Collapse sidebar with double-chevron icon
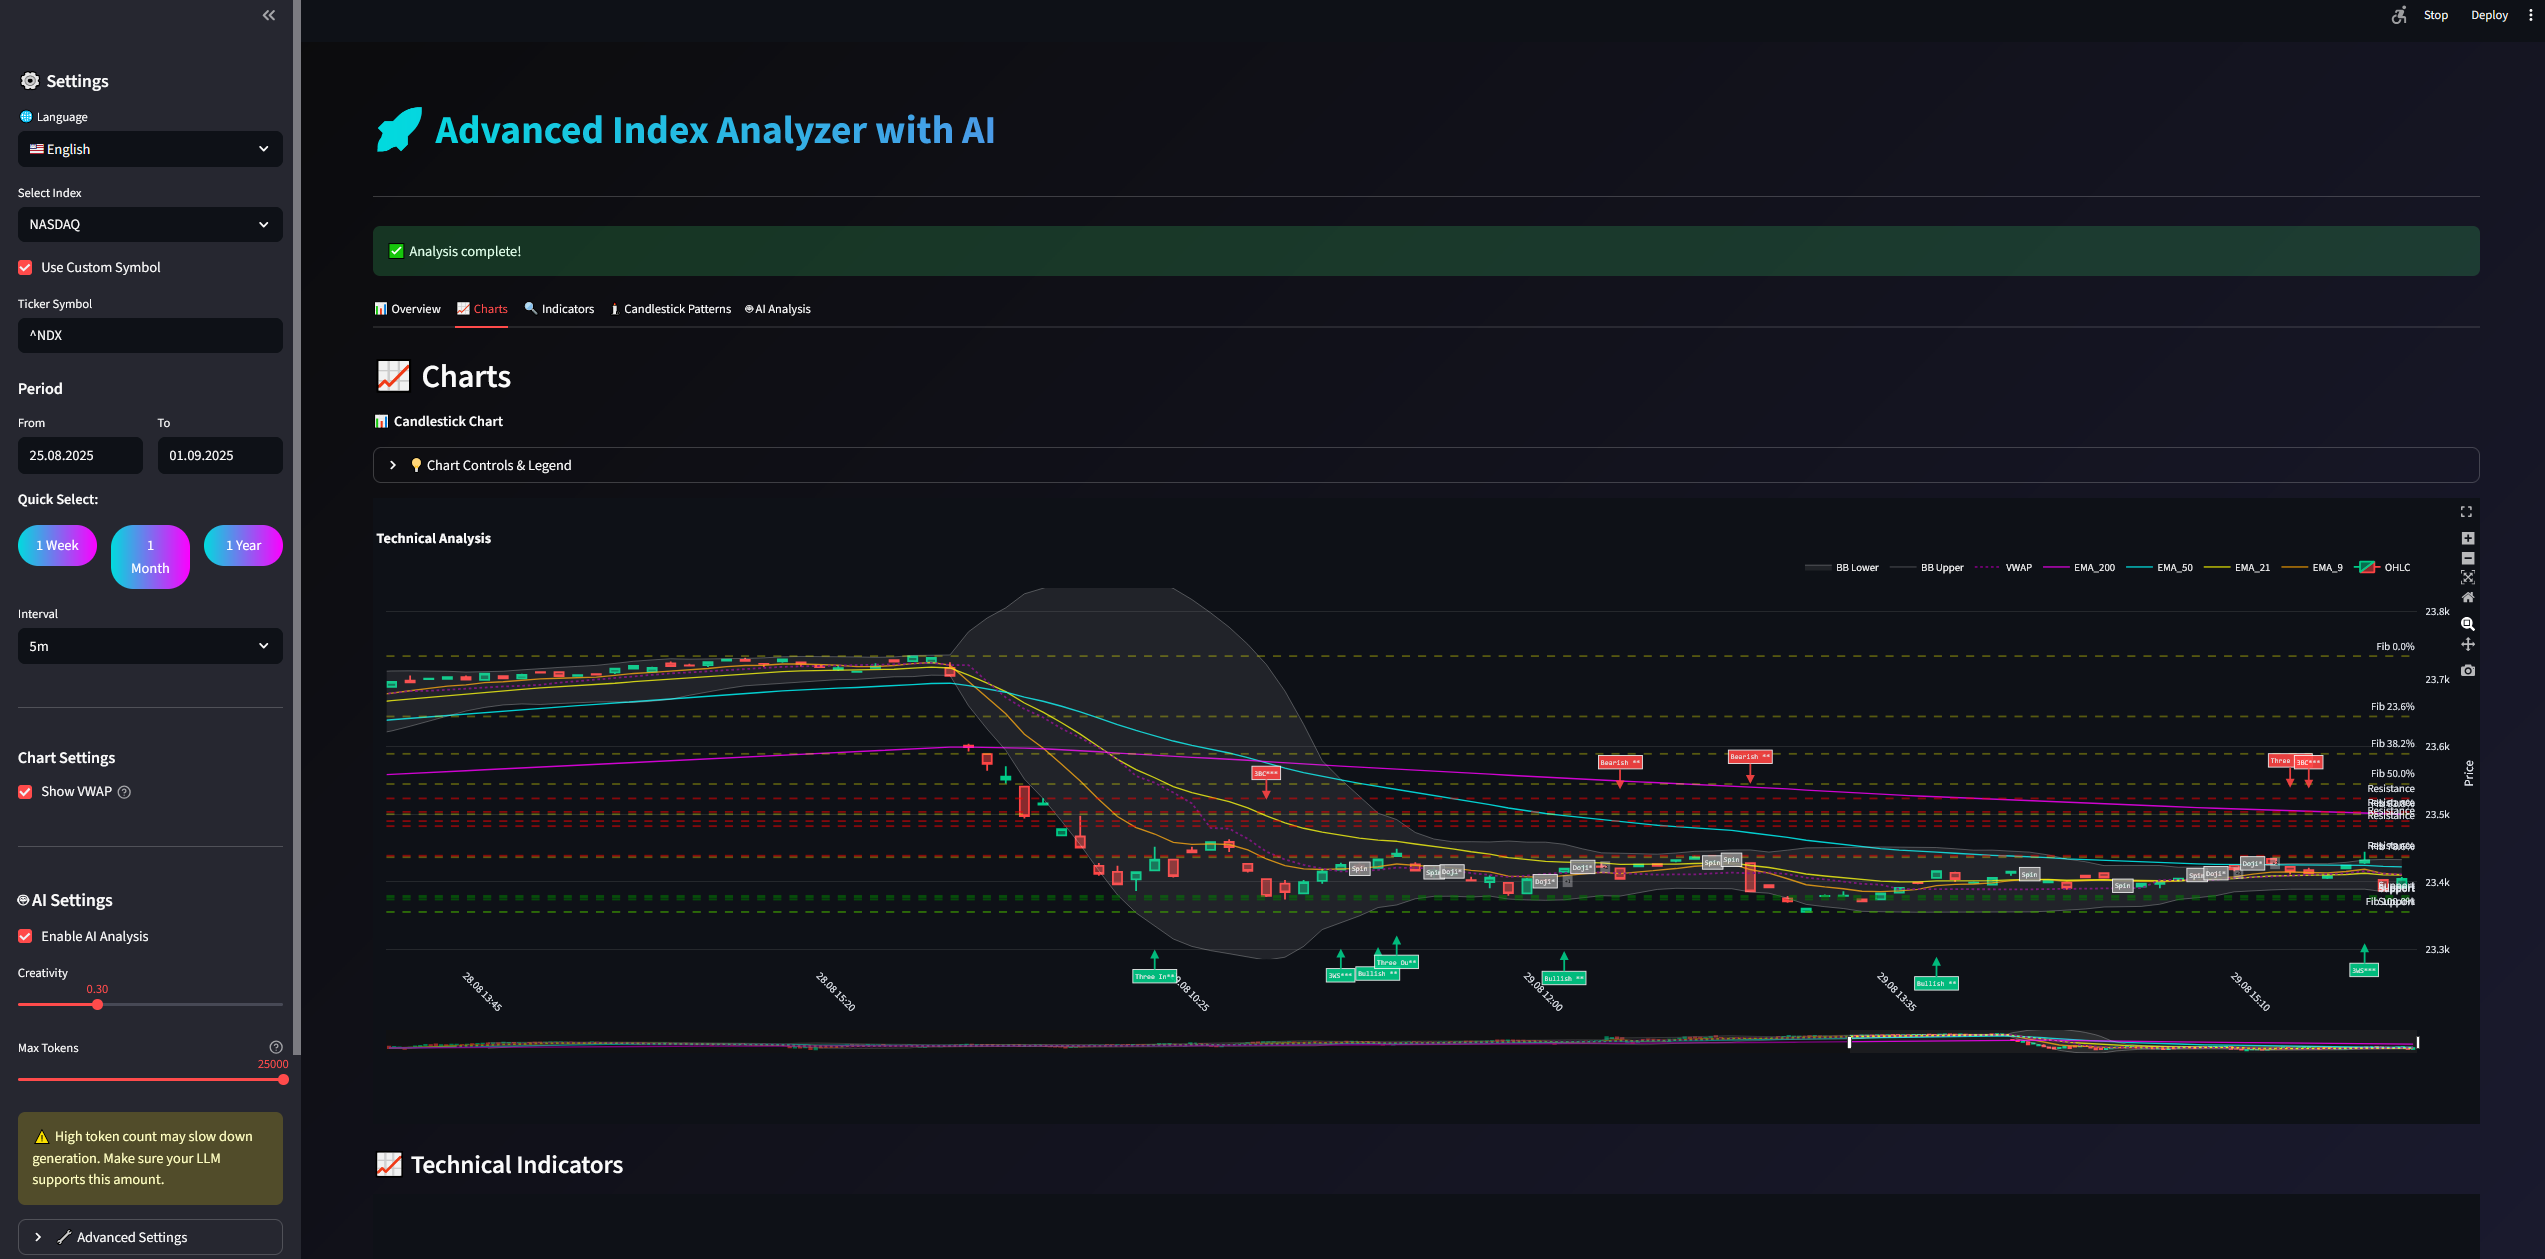The image size is (2545, 1259). [x=268, y=15]
